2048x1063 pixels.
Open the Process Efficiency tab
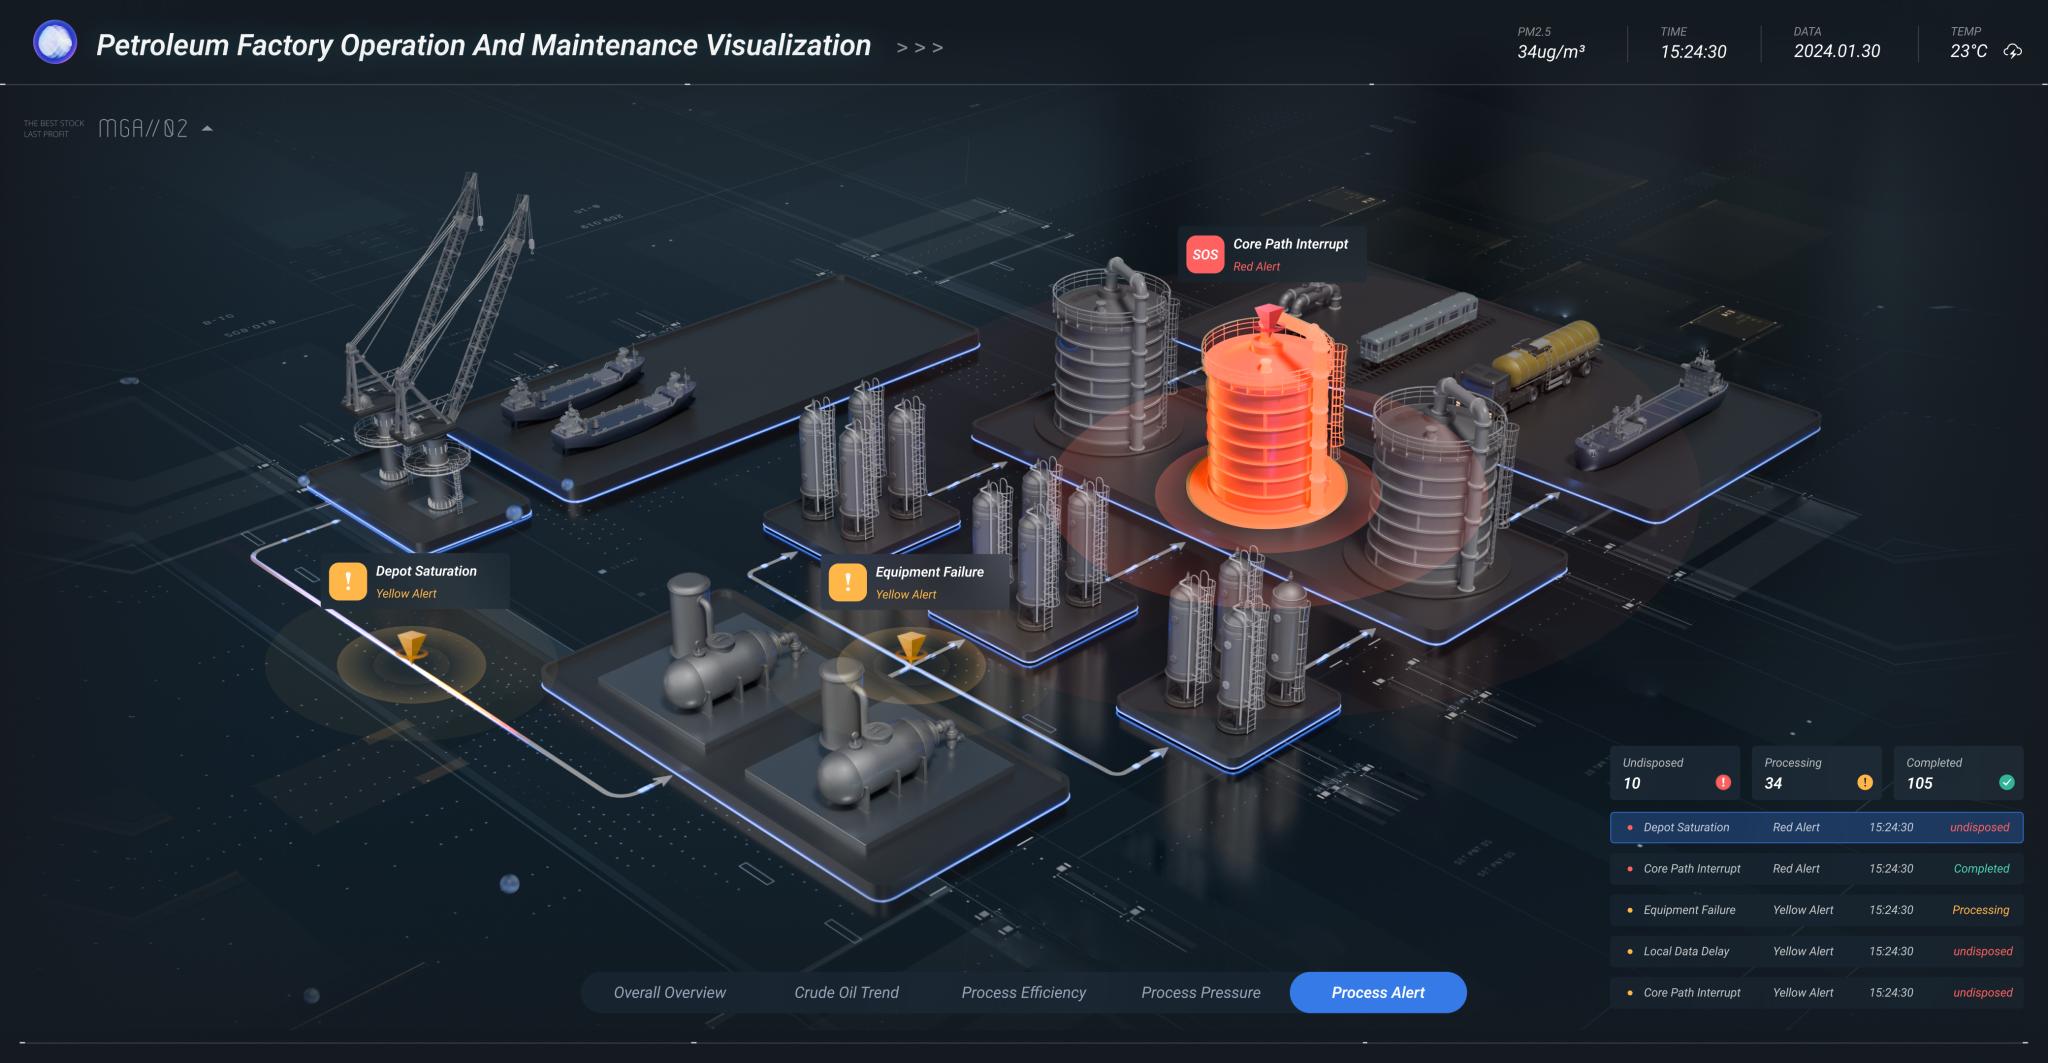[1023, 992]
